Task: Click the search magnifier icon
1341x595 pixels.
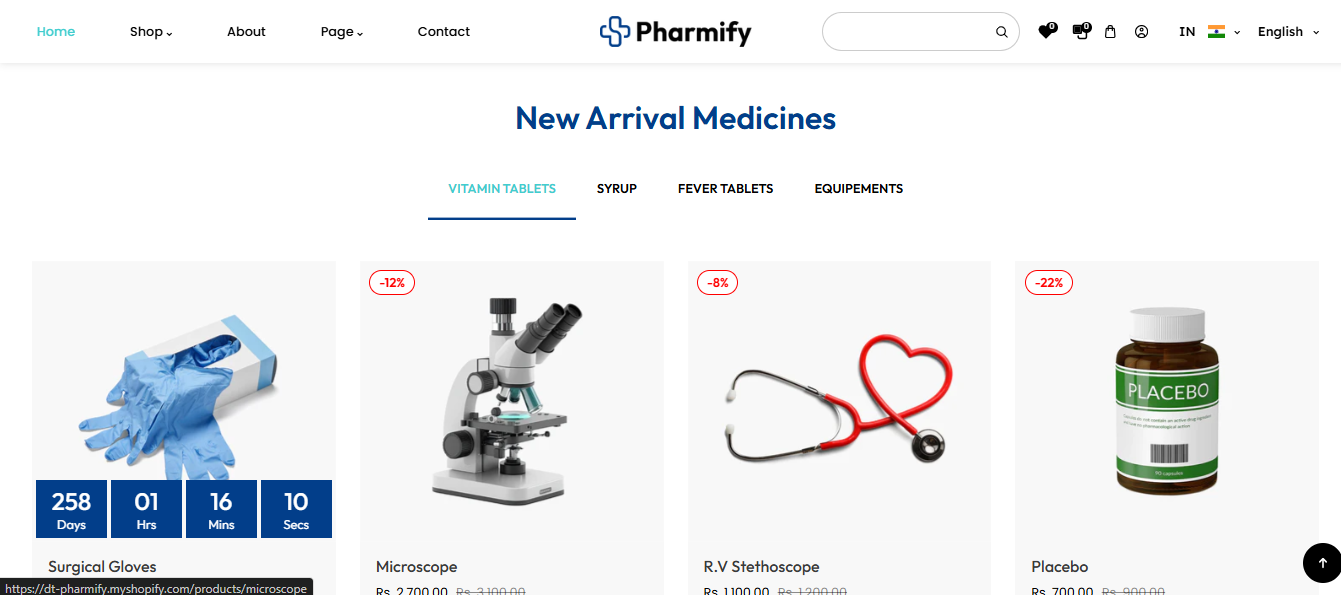Action: tap(1001, 32)
